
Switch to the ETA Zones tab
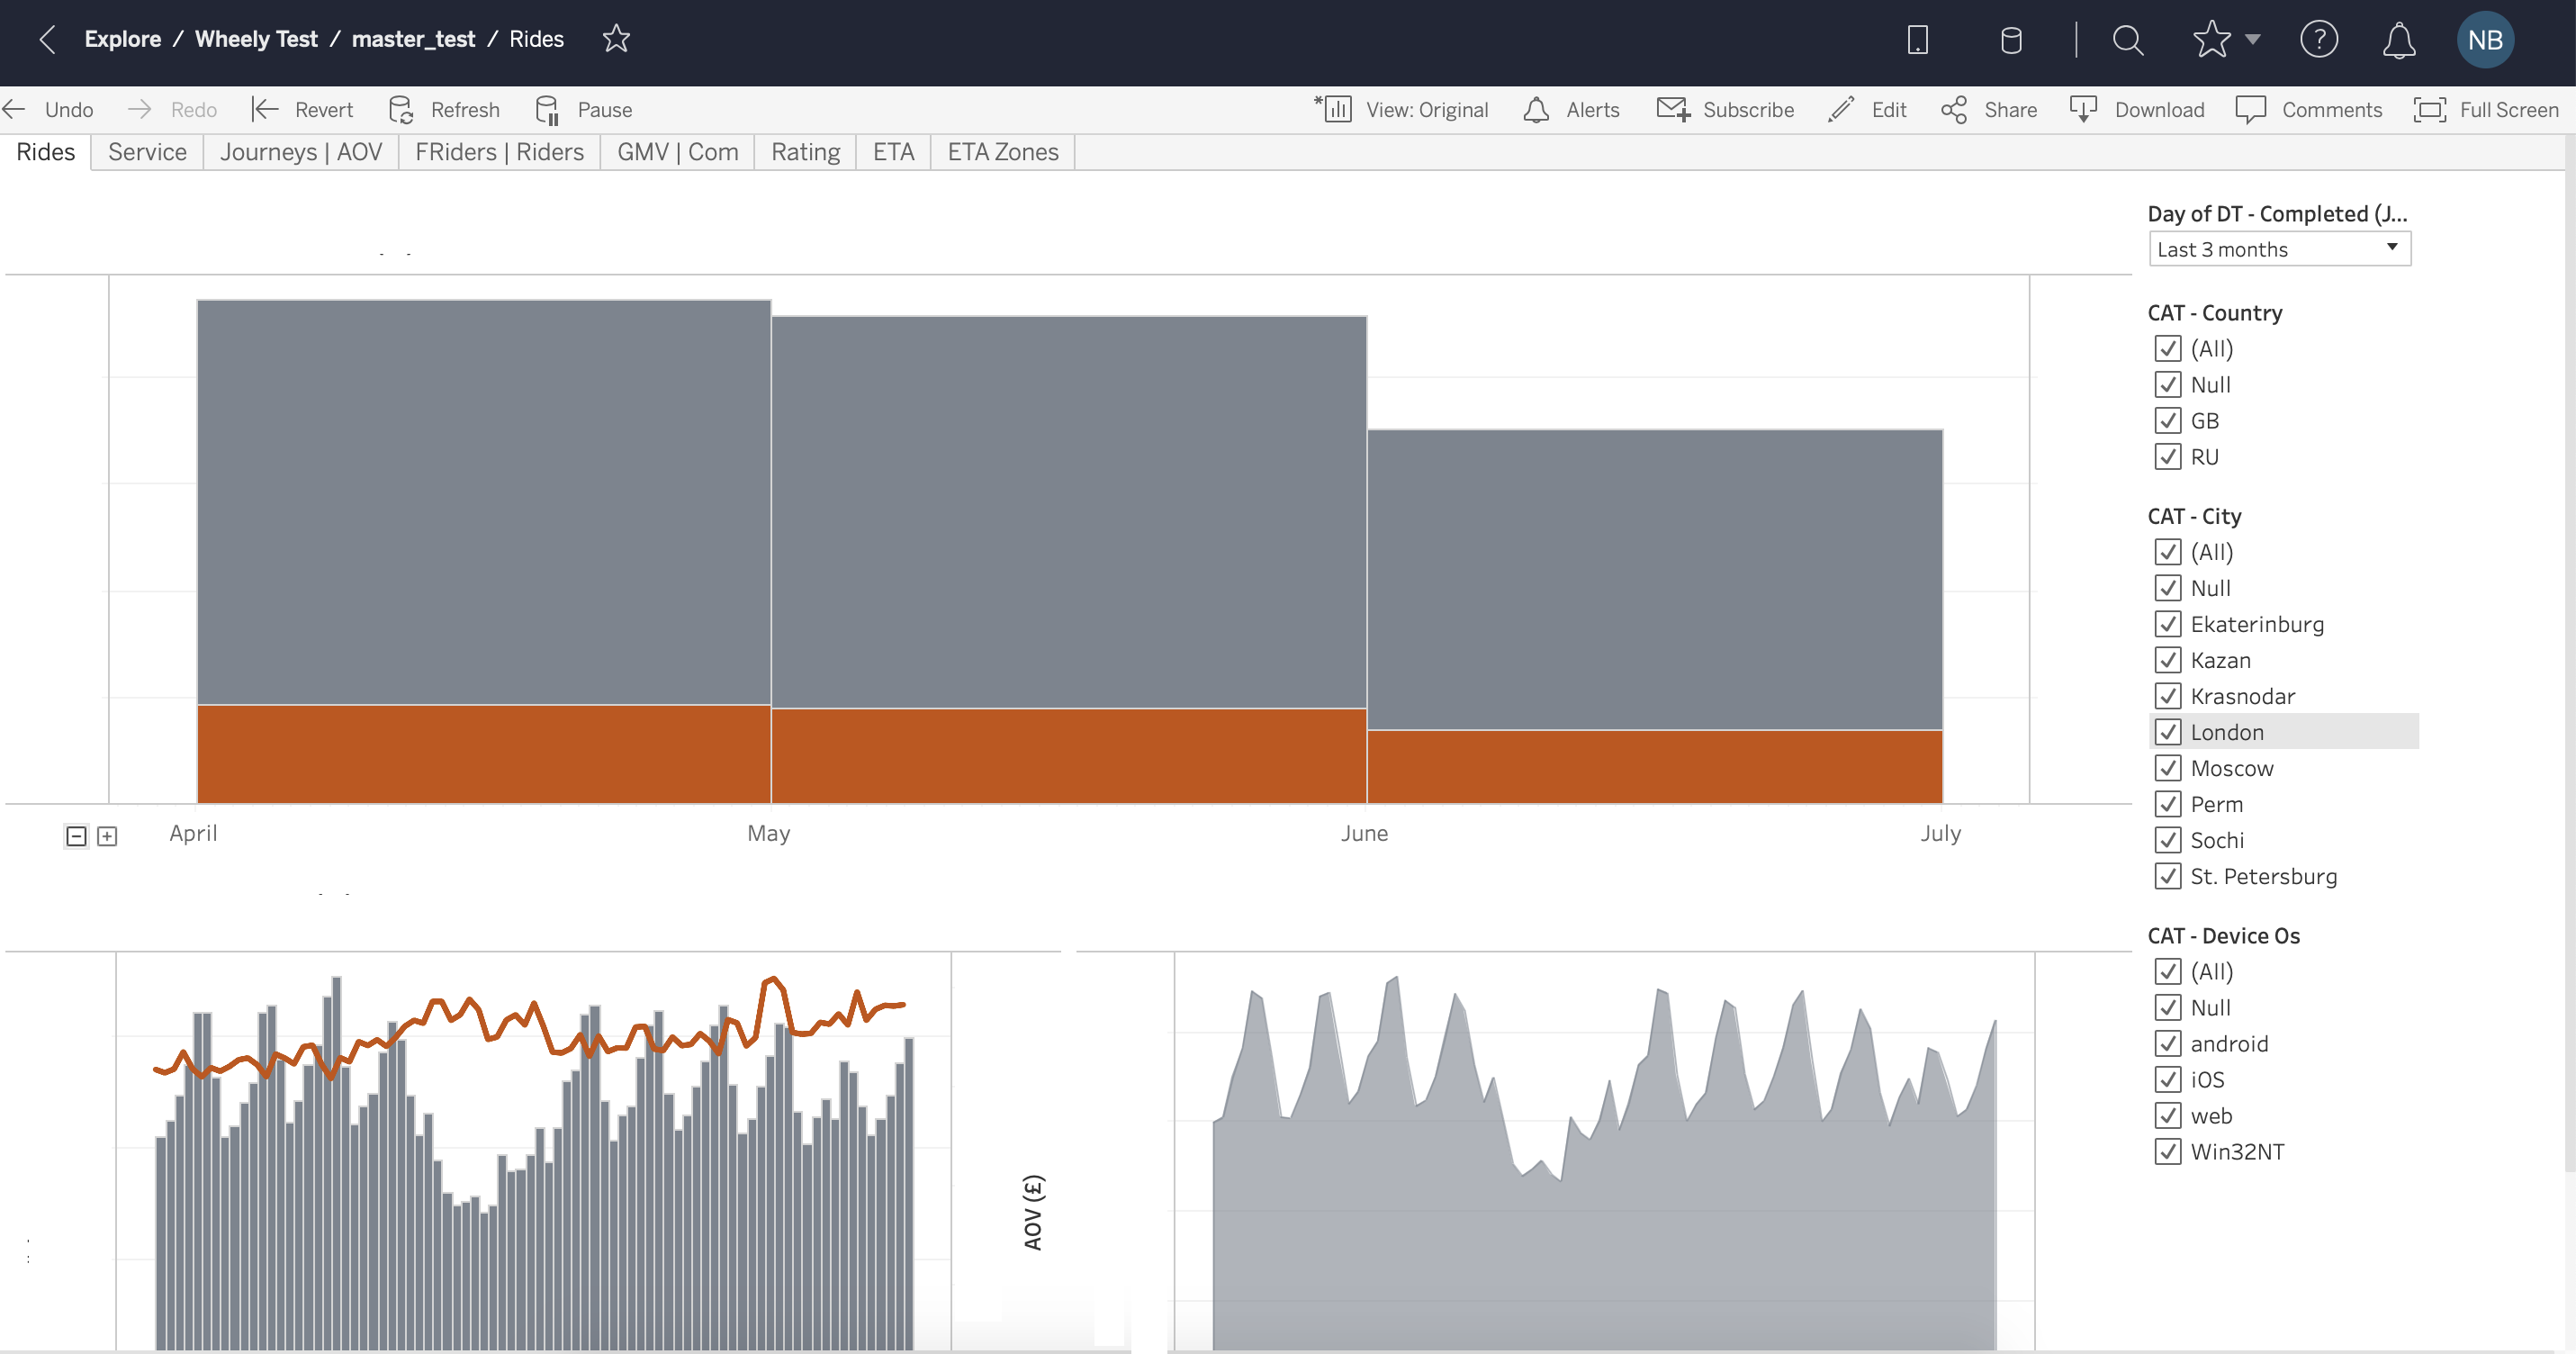coord(1002,152)
